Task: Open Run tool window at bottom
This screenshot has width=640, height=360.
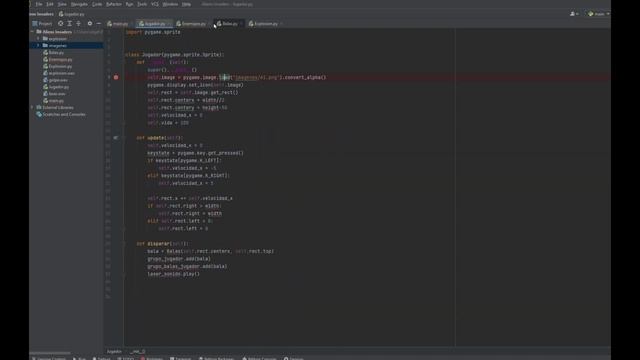Action: point(80,358)
